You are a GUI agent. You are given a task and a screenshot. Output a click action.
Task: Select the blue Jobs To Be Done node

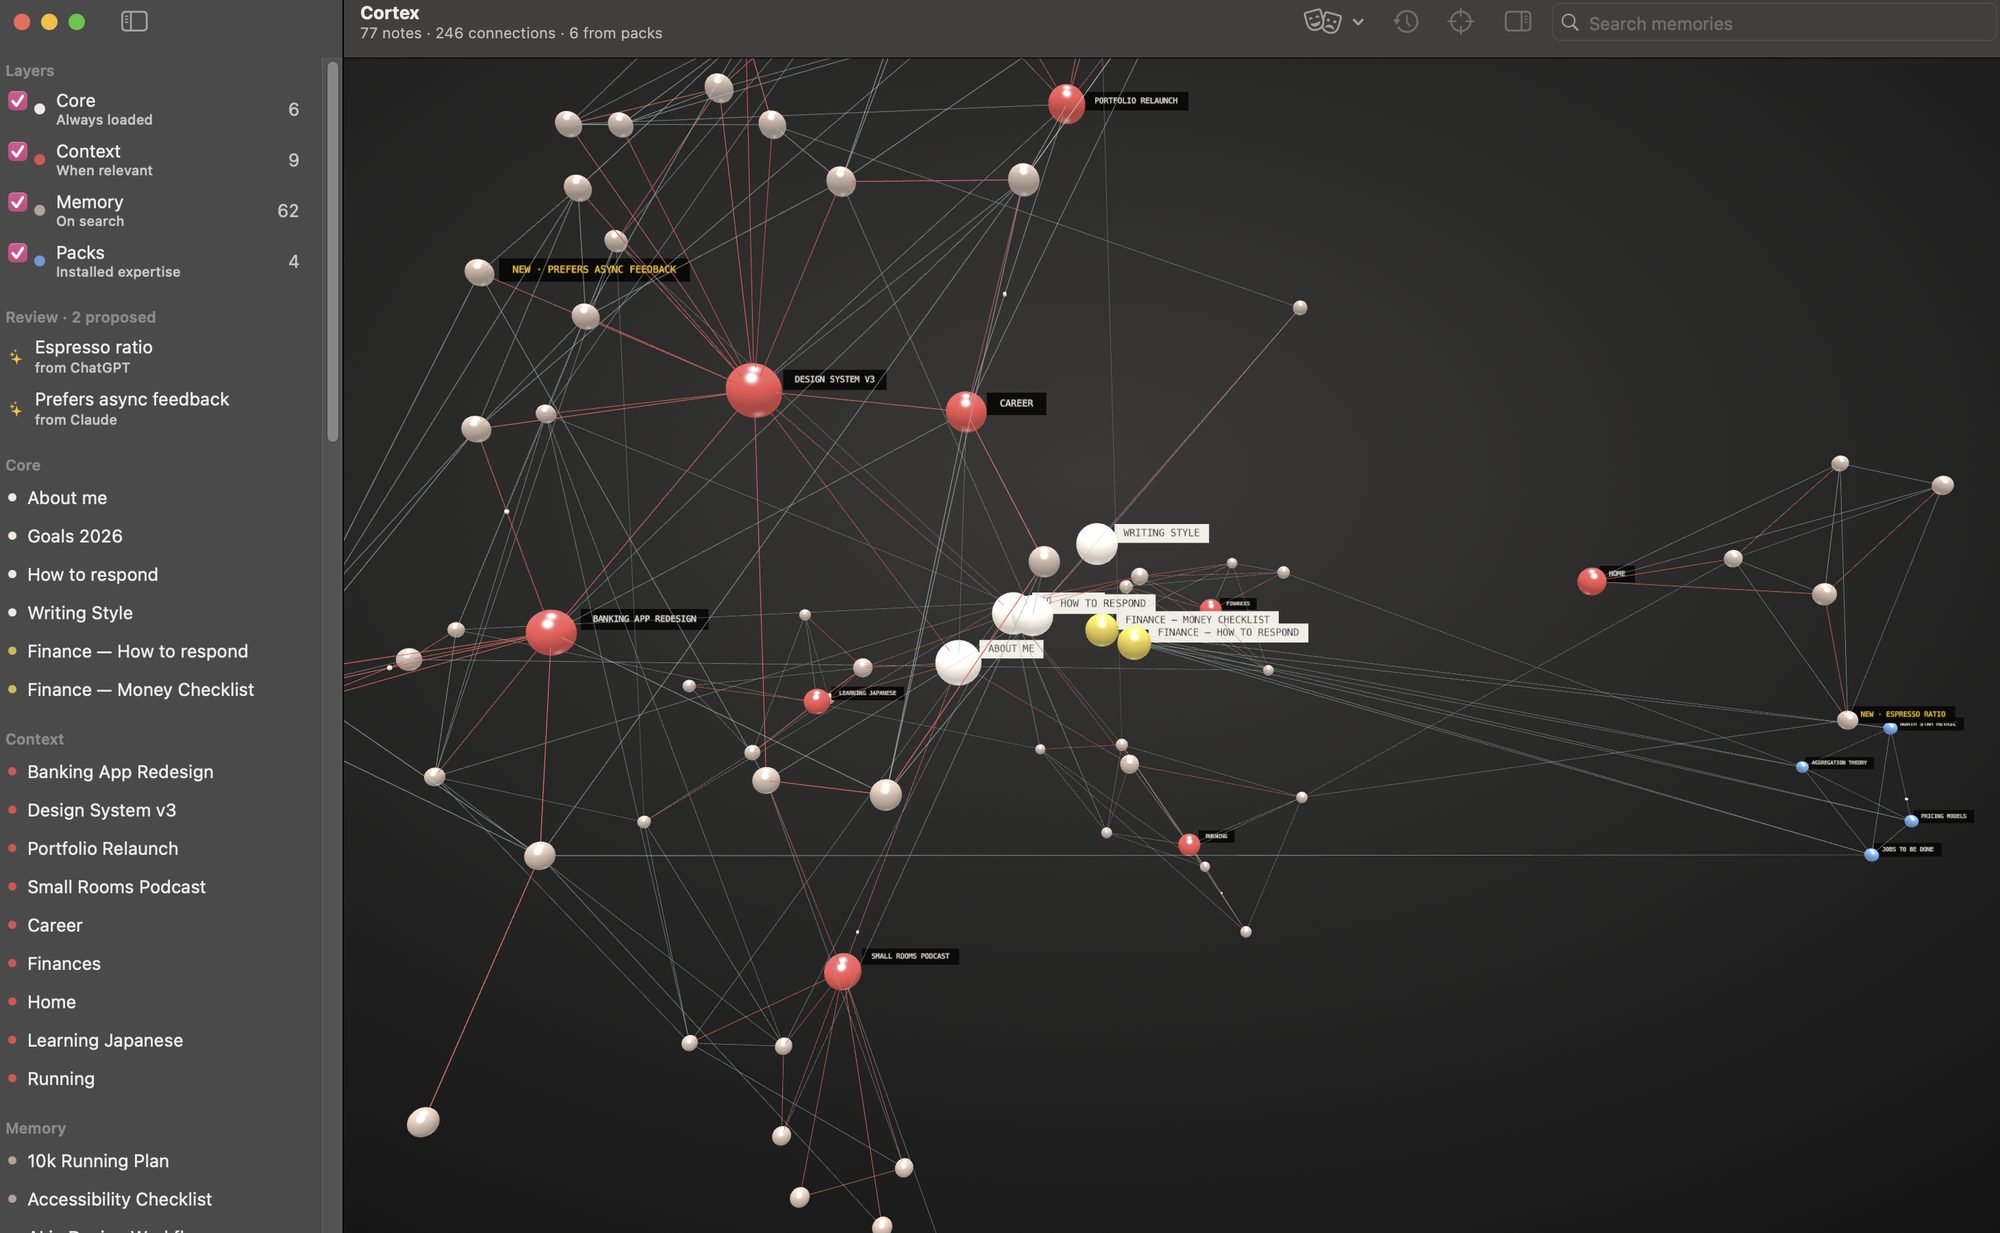(x=1871, y=855)
